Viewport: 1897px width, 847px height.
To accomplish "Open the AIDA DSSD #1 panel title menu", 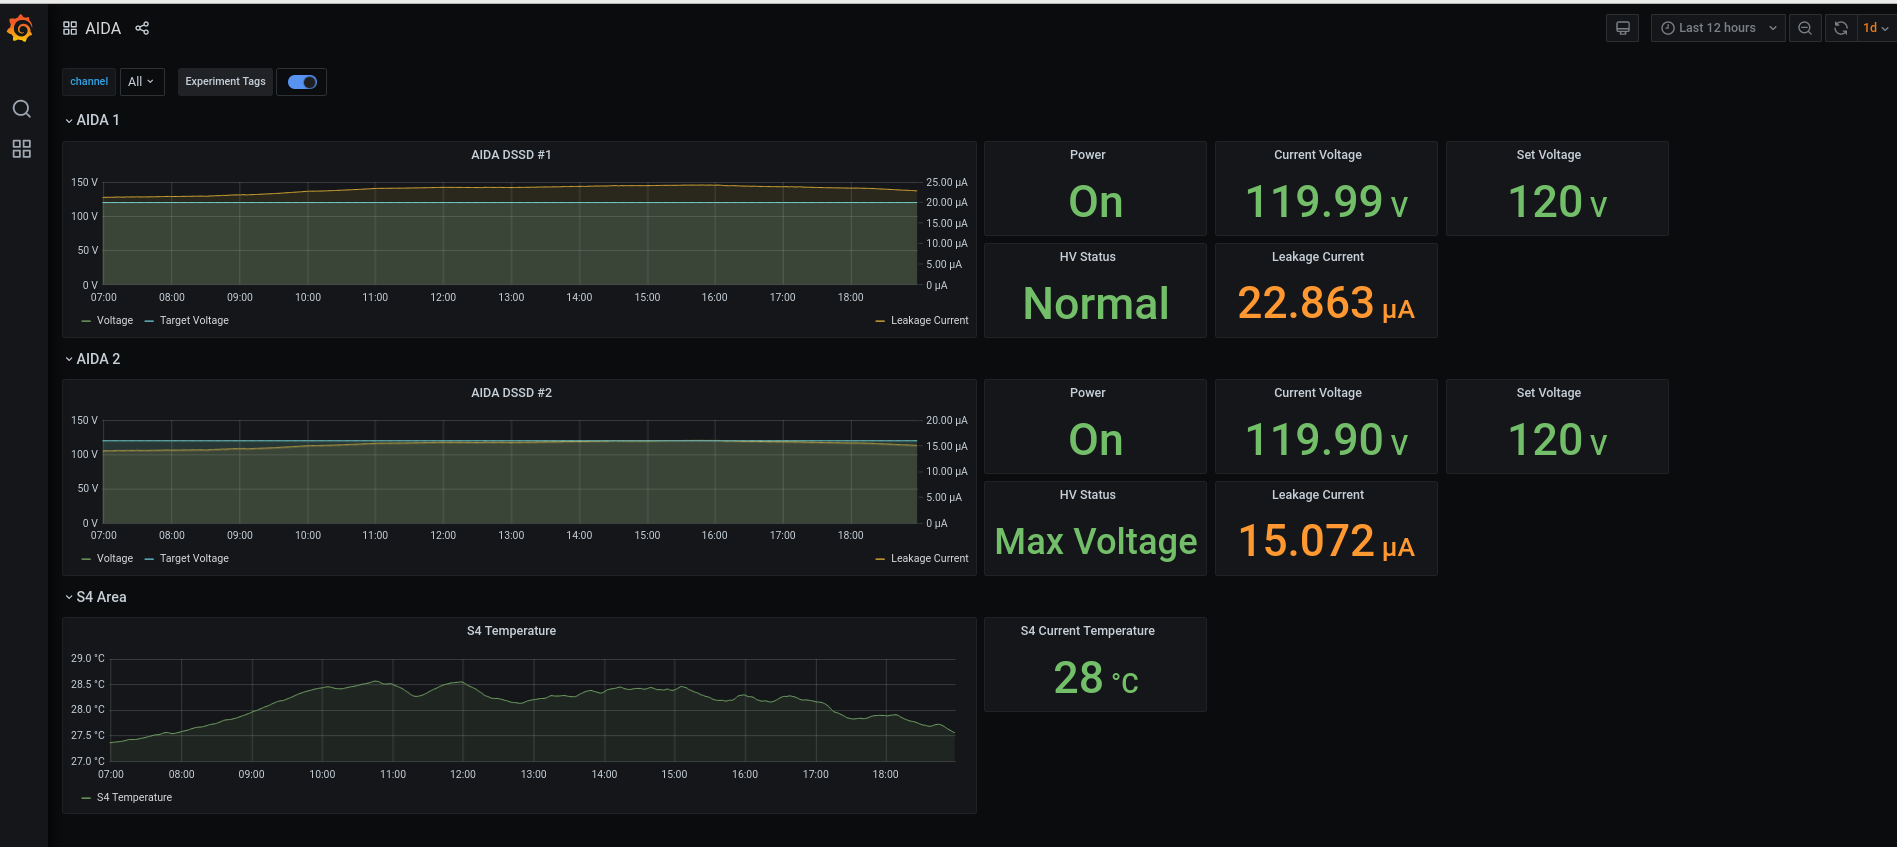I will tap(511, 155).
